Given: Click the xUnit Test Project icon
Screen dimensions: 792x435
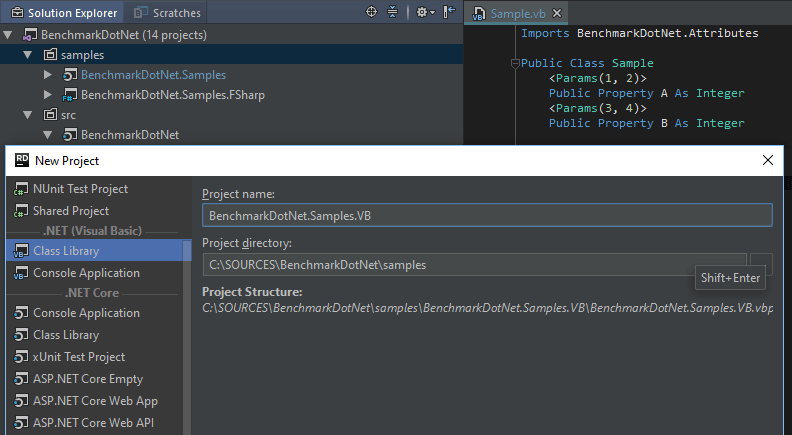Looking at the screenshot, I should pos(21,357).
